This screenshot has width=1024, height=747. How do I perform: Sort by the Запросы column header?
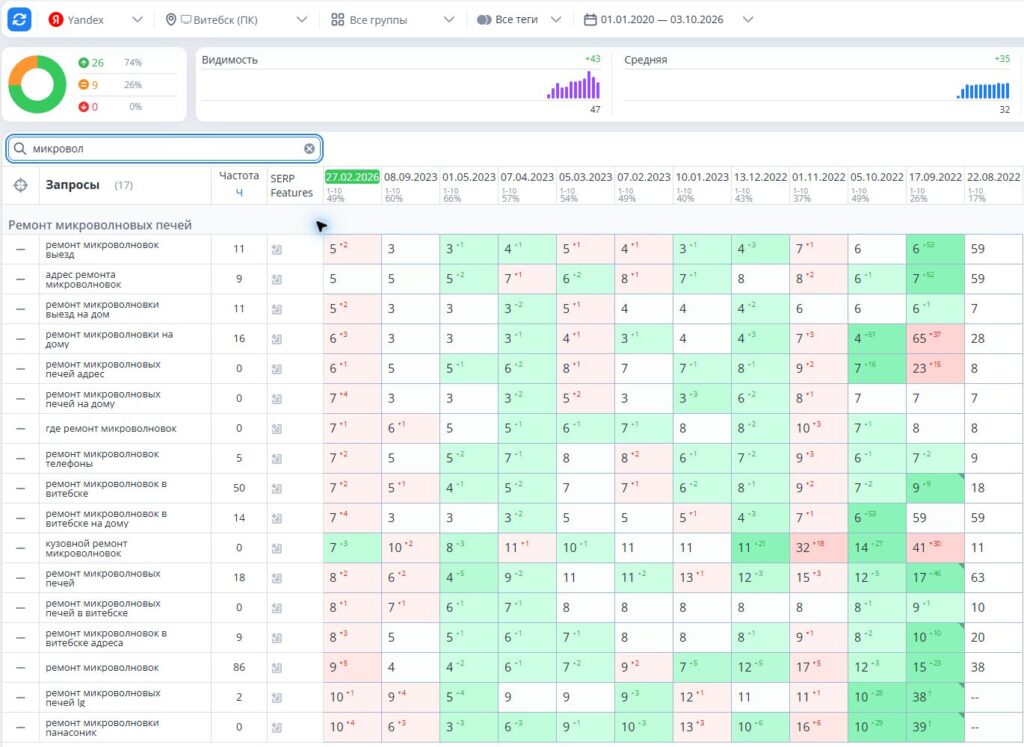tap(72, 185)
